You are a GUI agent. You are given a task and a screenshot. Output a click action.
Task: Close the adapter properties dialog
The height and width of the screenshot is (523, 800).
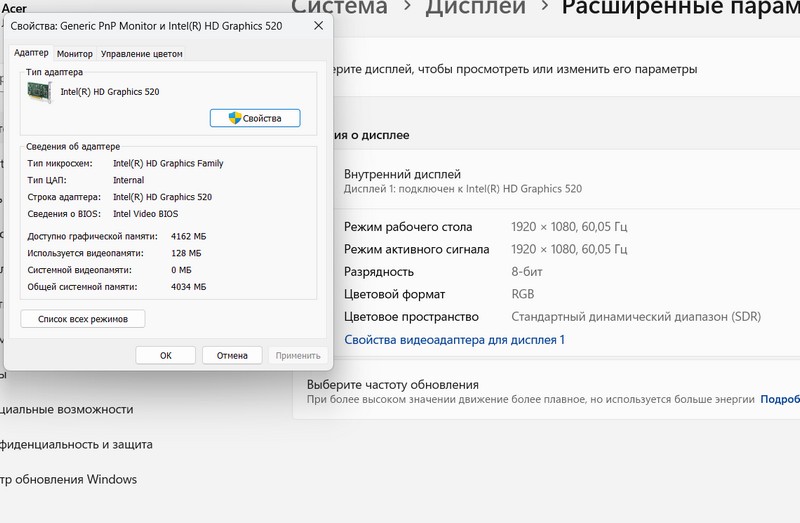point(317,27)
